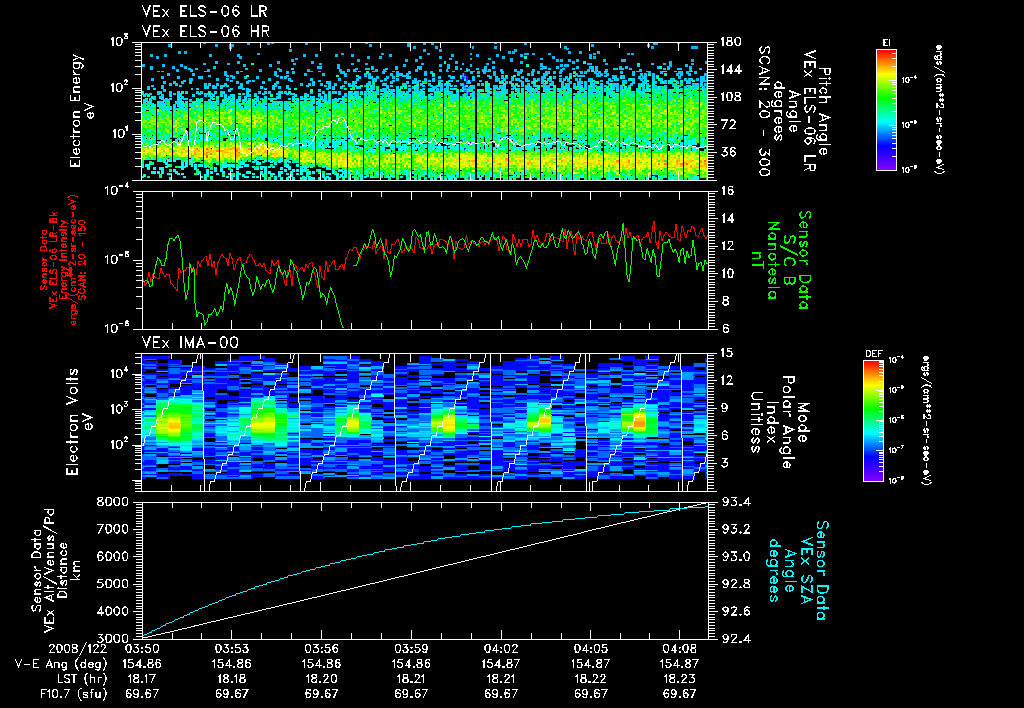Click the '93.4' SZA tick label
This screenshot has width=1024, height=708.
735,502
